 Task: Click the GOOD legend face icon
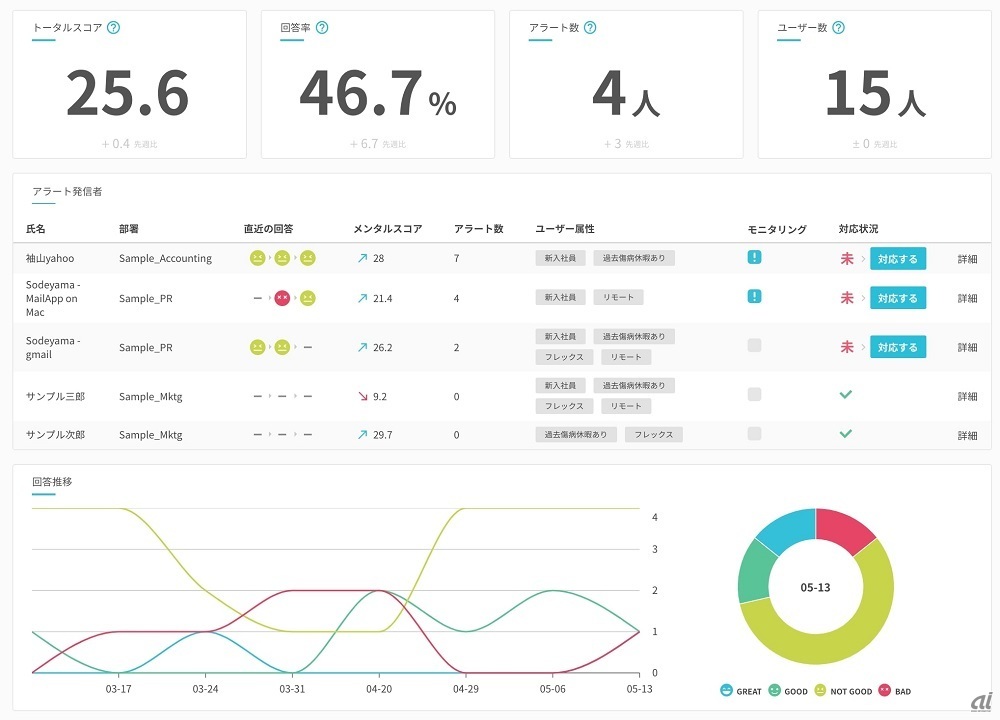(775, 691)
